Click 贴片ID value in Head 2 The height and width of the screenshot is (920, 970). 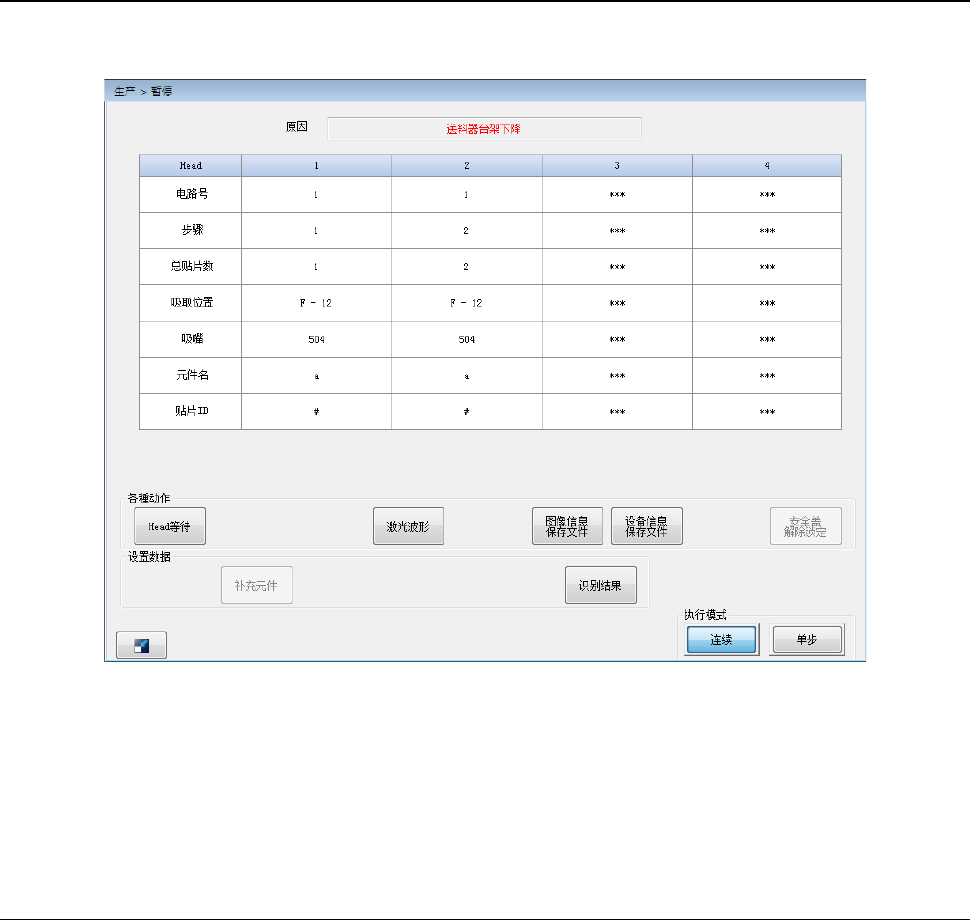466,411
